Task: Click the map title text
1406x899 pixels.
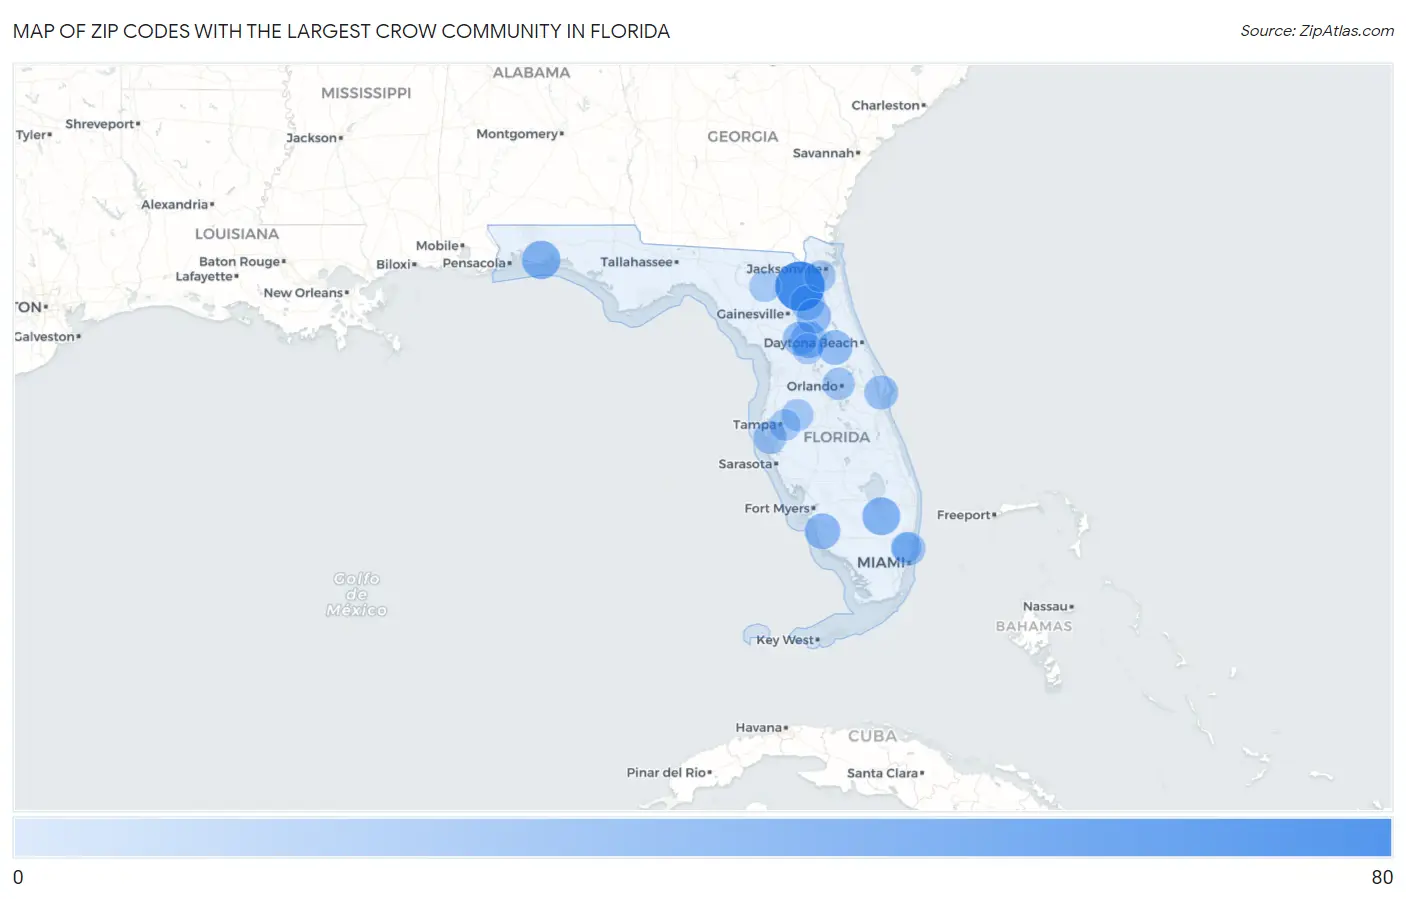Action: point(341,31)
